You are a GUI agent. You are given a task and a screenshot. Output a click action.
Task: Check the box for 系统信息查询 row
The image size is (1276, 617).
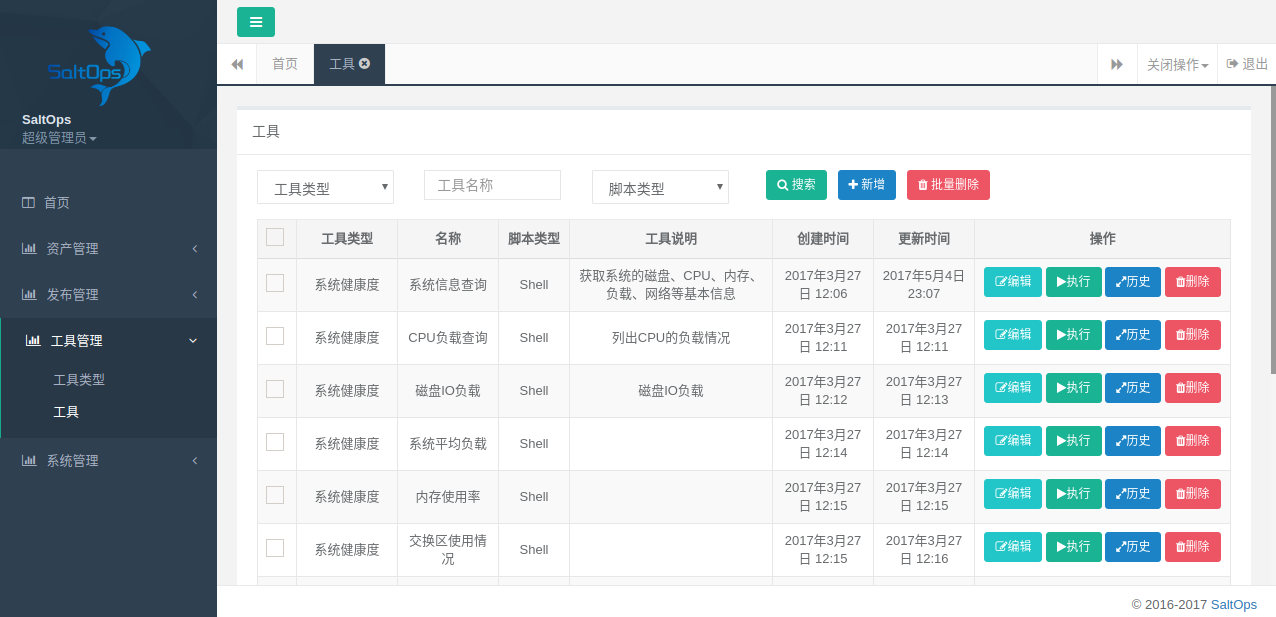tap(275, 283)
